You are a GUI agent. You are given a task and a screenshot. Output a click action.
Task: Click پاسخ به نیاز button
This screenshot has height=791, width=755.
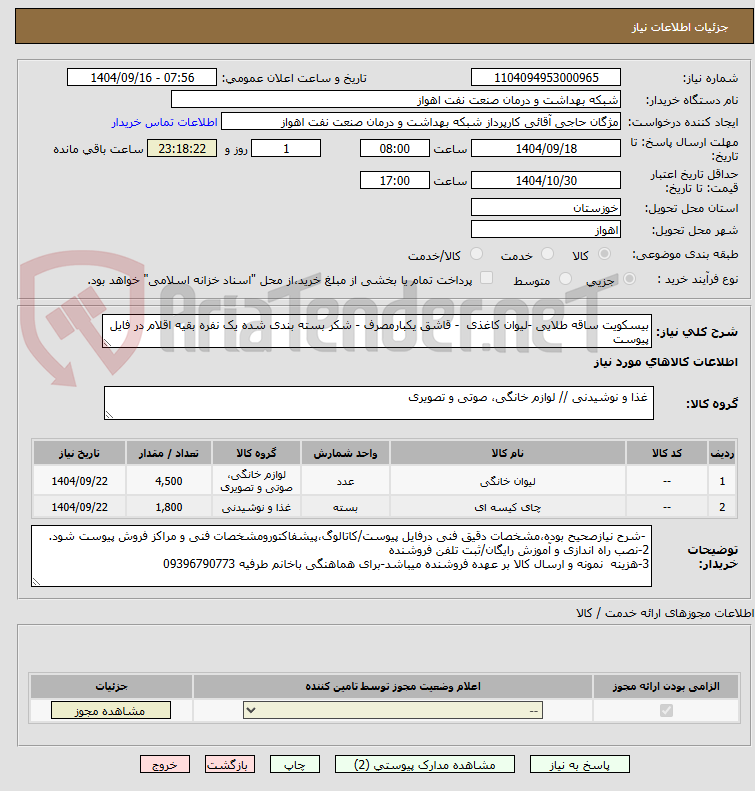point(579,765)
